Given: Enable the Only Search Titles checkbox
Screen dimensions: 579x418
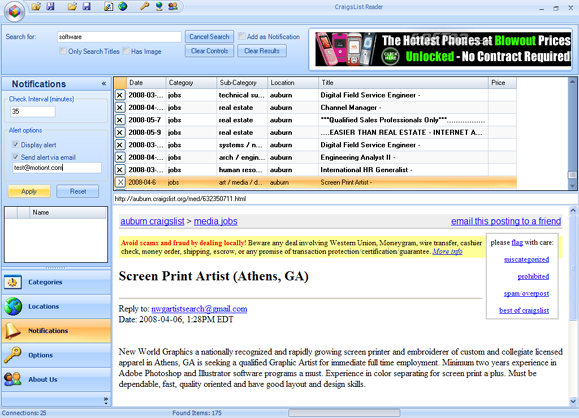Looking at the screenshot, I should click(63, 51).
